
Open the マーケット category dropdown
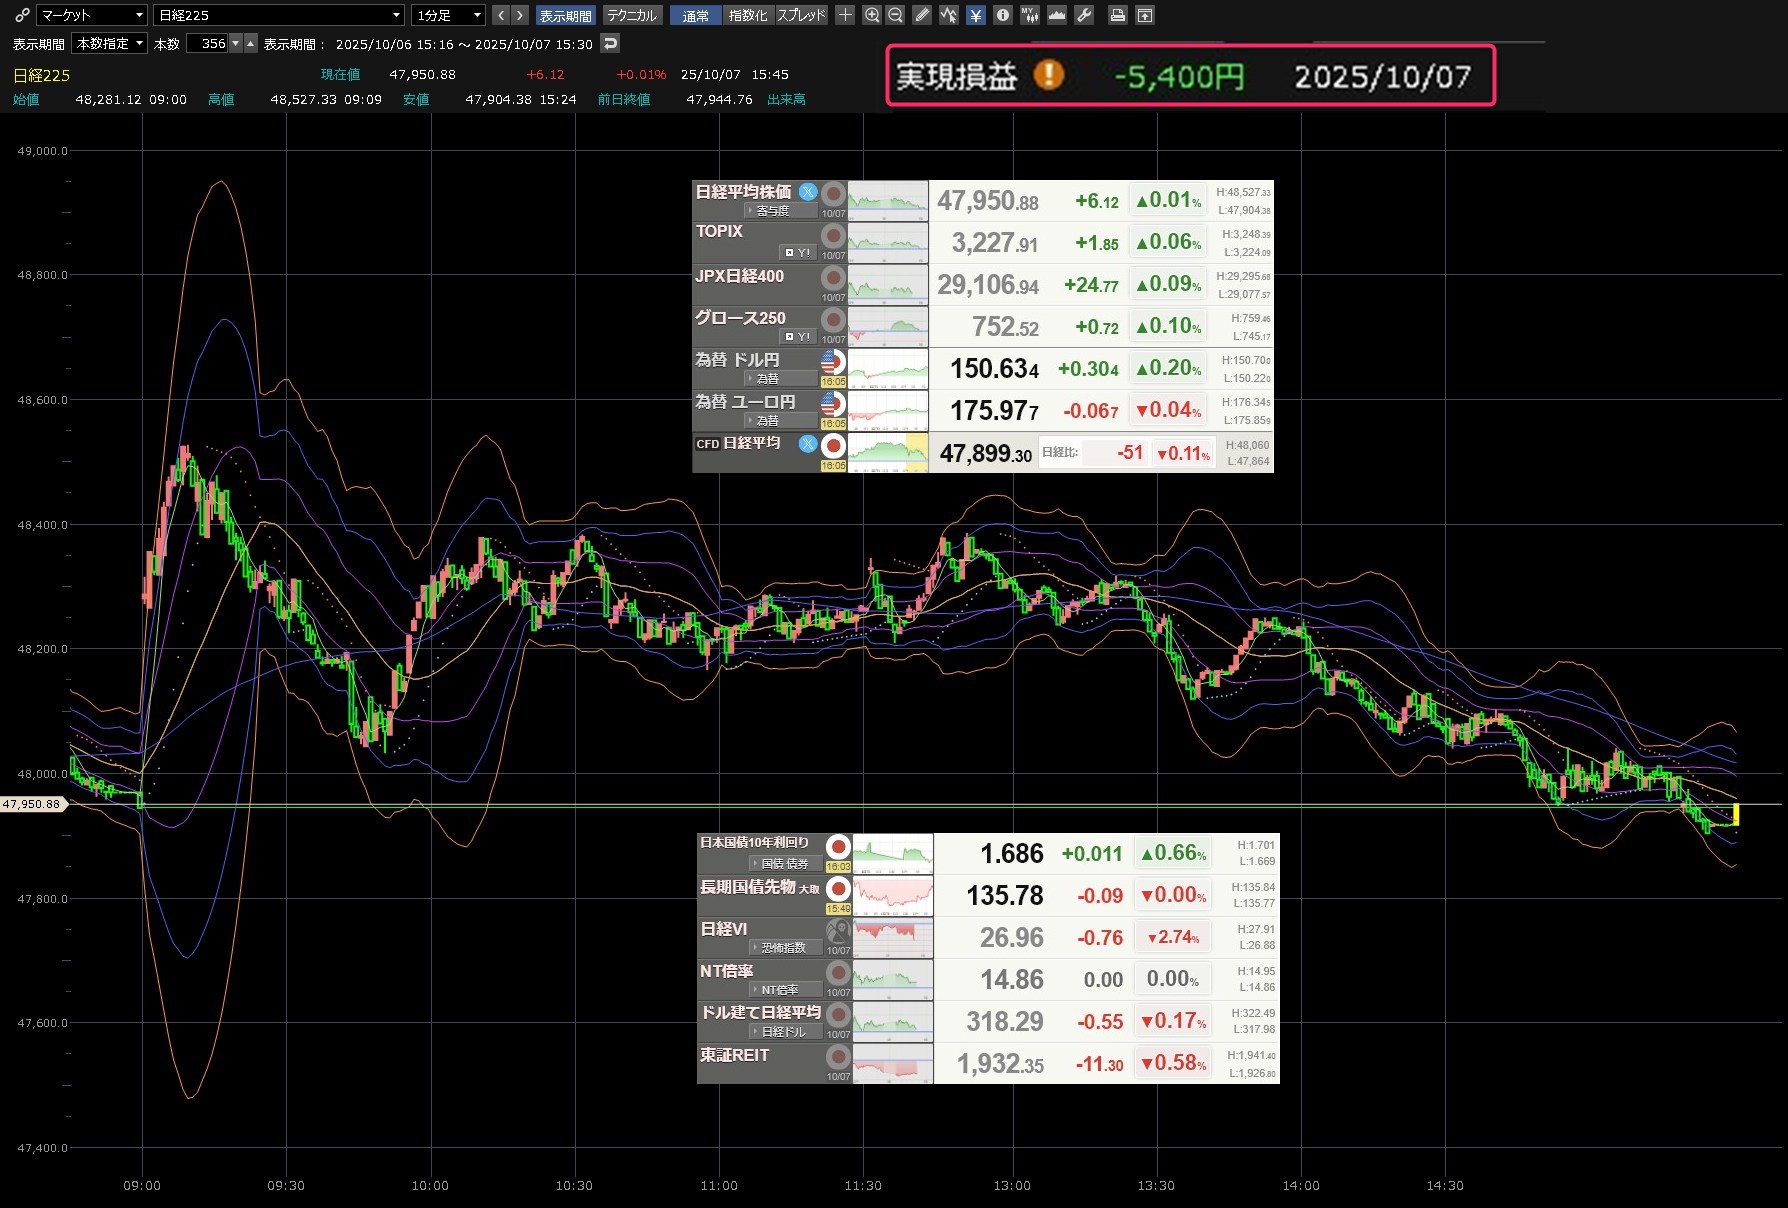pos(92,15)
